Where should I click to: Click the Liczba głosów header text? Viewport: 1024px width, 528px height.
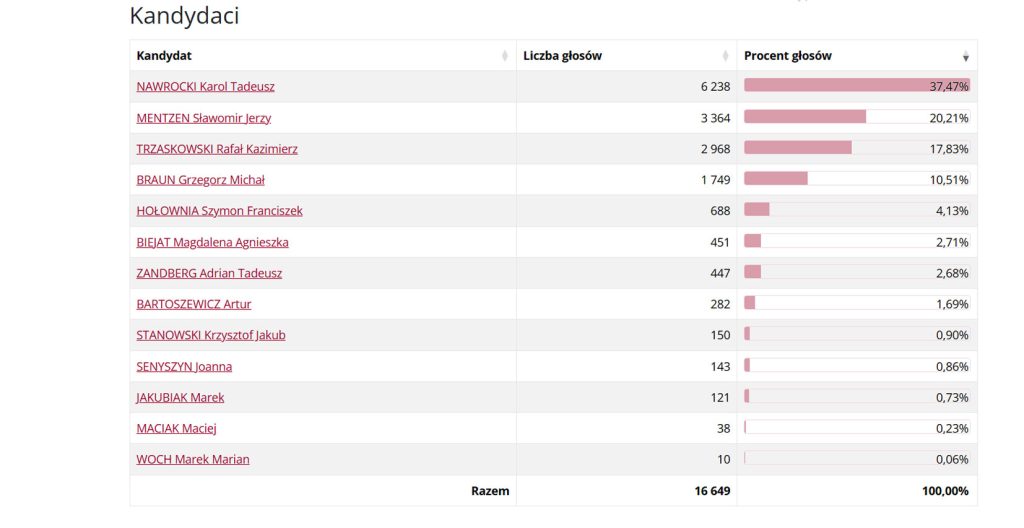[x=562, y=56]
